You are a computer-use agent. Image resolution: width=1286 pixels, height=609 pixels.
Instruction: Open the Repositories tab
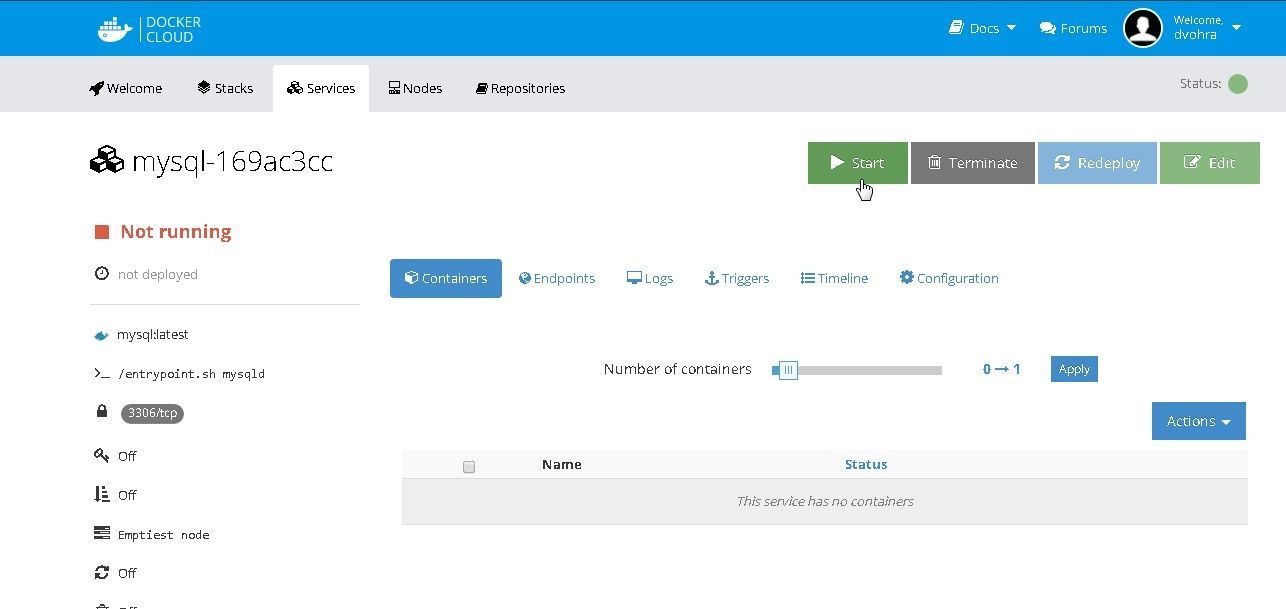point(520,88)
